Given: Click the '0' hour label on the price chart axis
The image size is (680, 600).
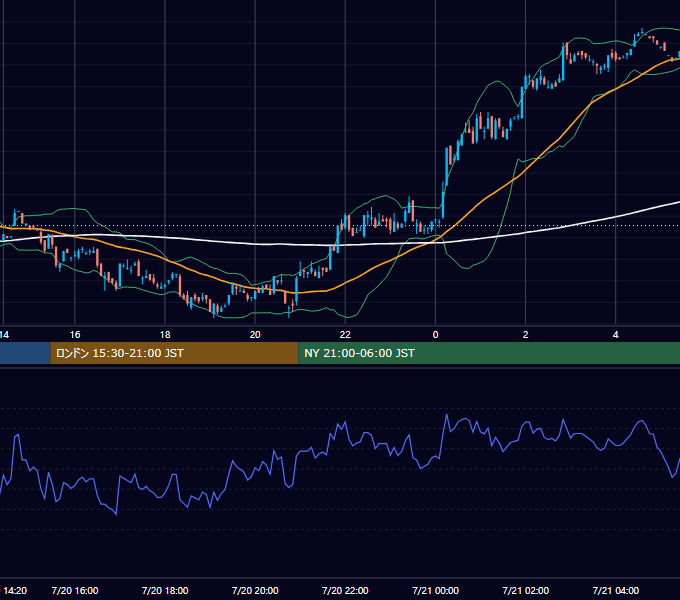Looking at the screenshot, I should click(435, 335).
